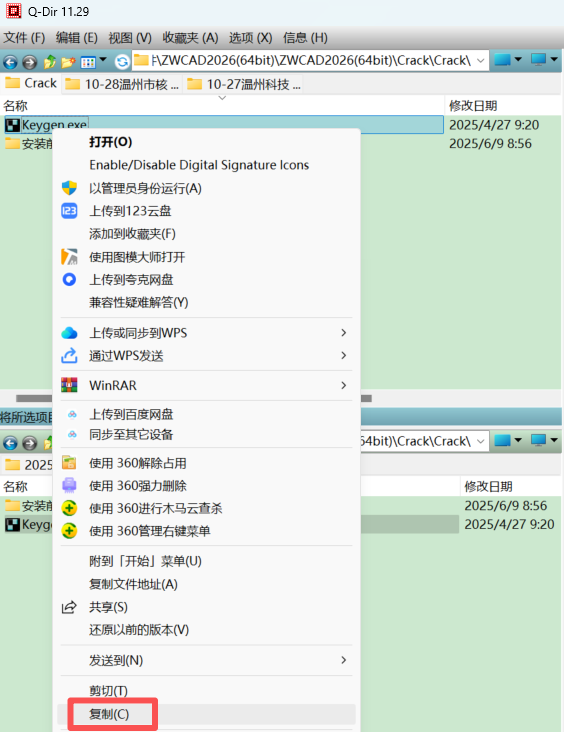
Task: Select Enable/Disable Digital Signature Icons
Action: tap(206, 165)
